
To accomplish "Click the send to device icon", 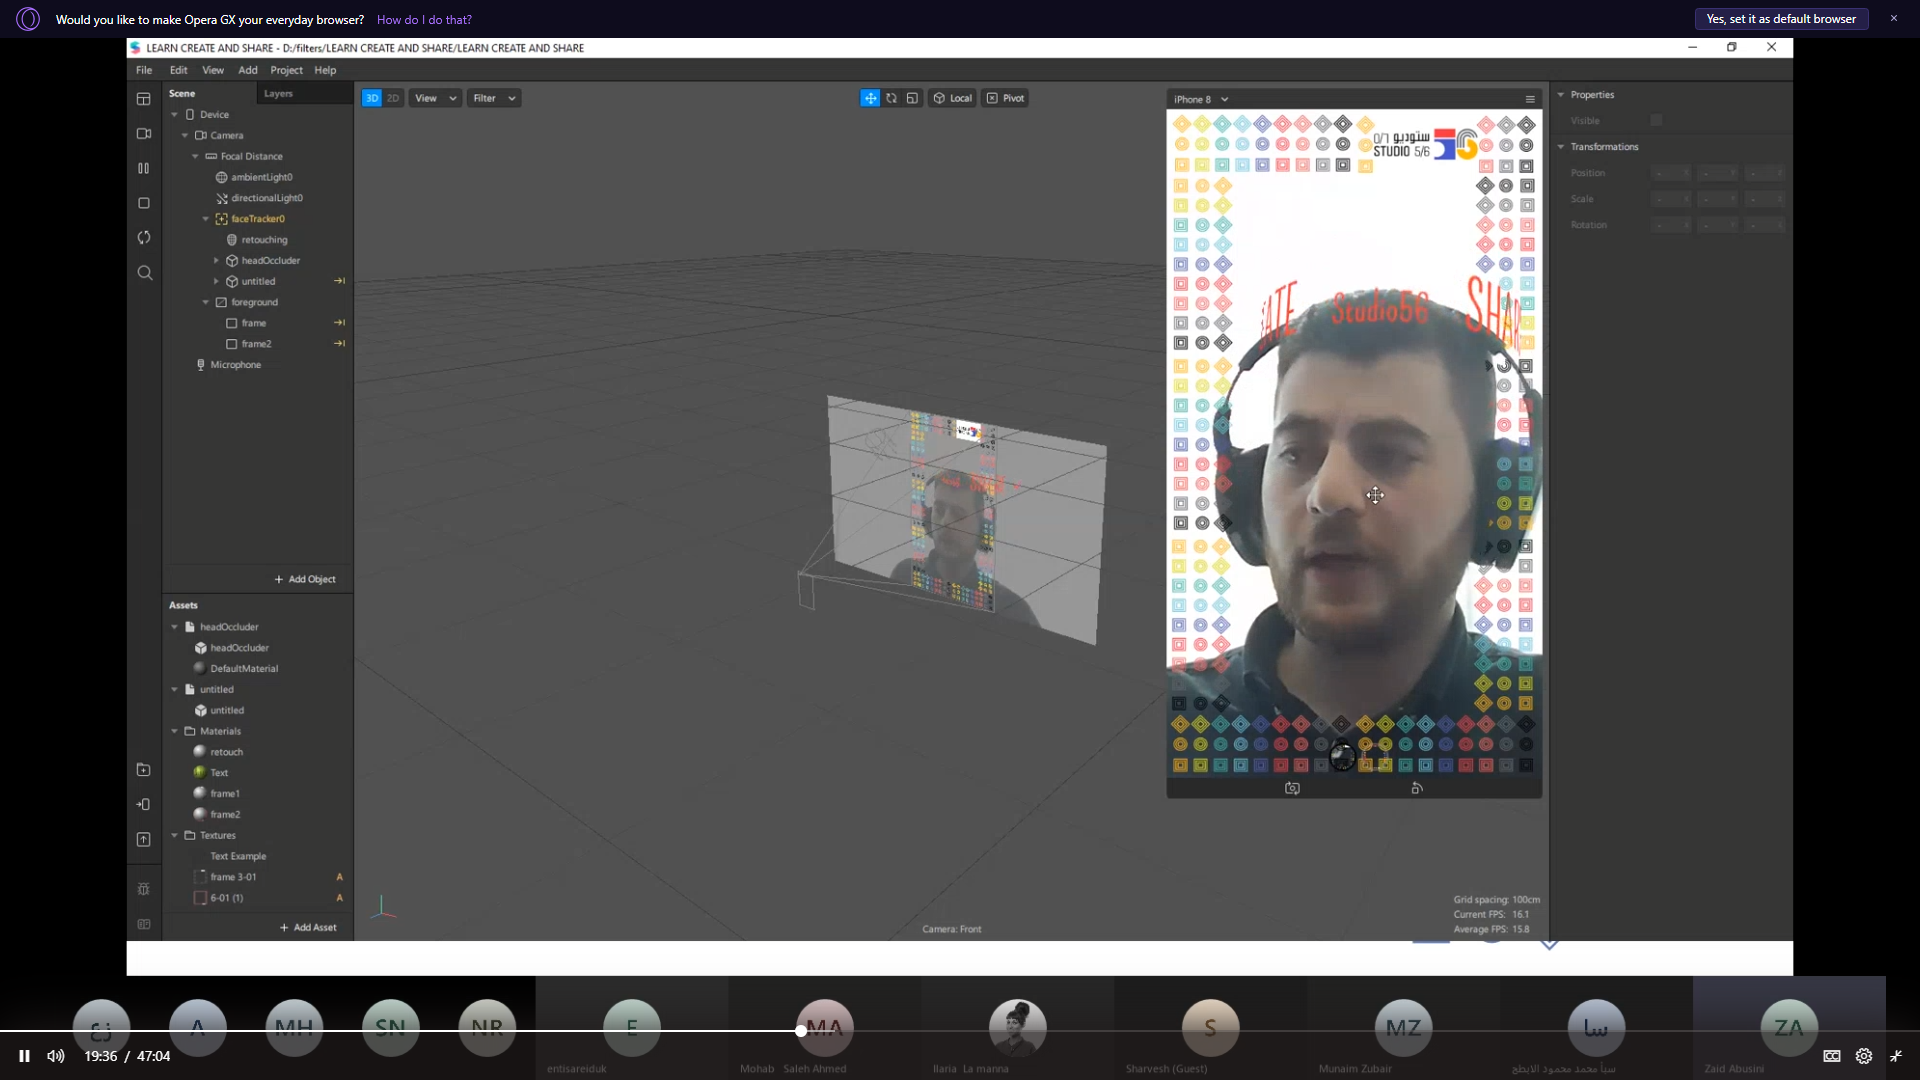I will (x=144, y=804).
